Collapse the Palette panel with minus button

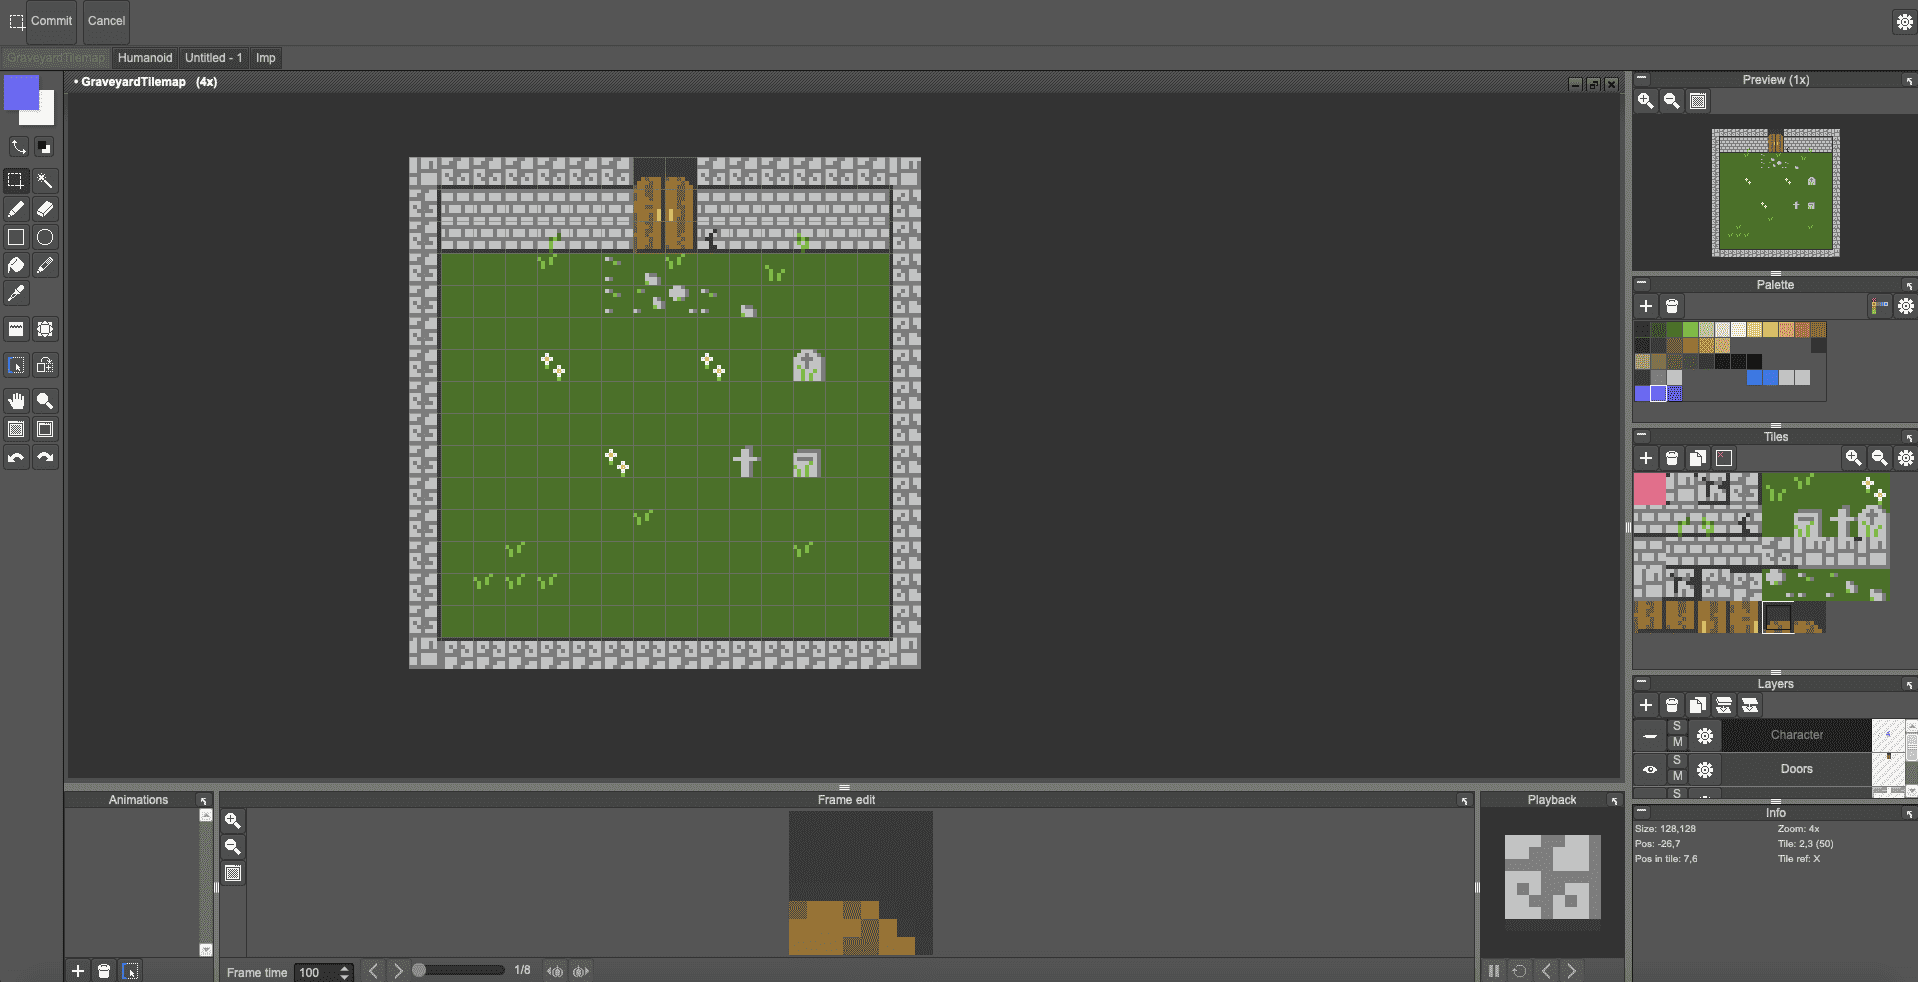(1641, 284)
